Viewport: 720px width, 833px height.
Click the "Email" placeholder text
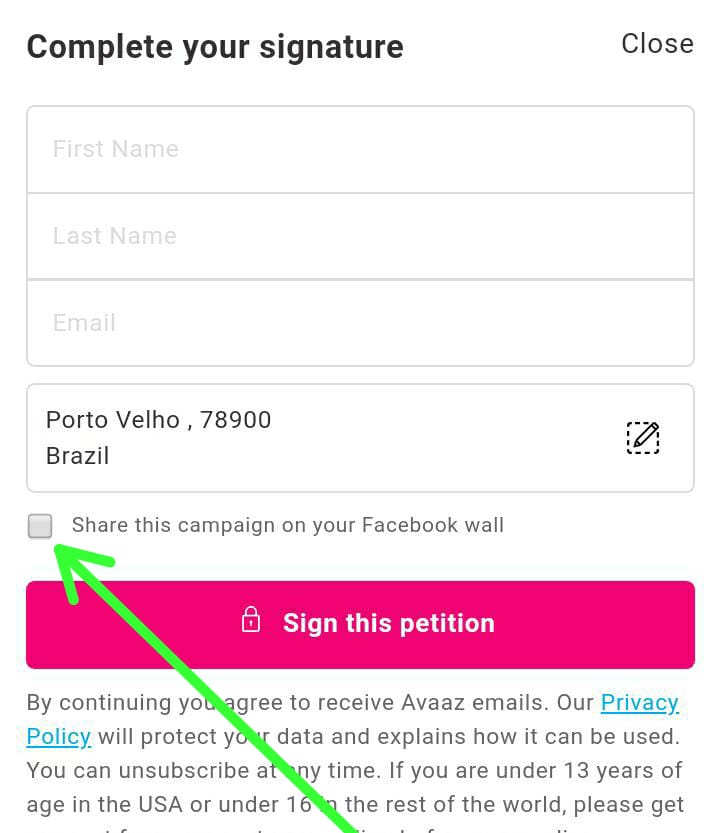[x=84, y=323]
